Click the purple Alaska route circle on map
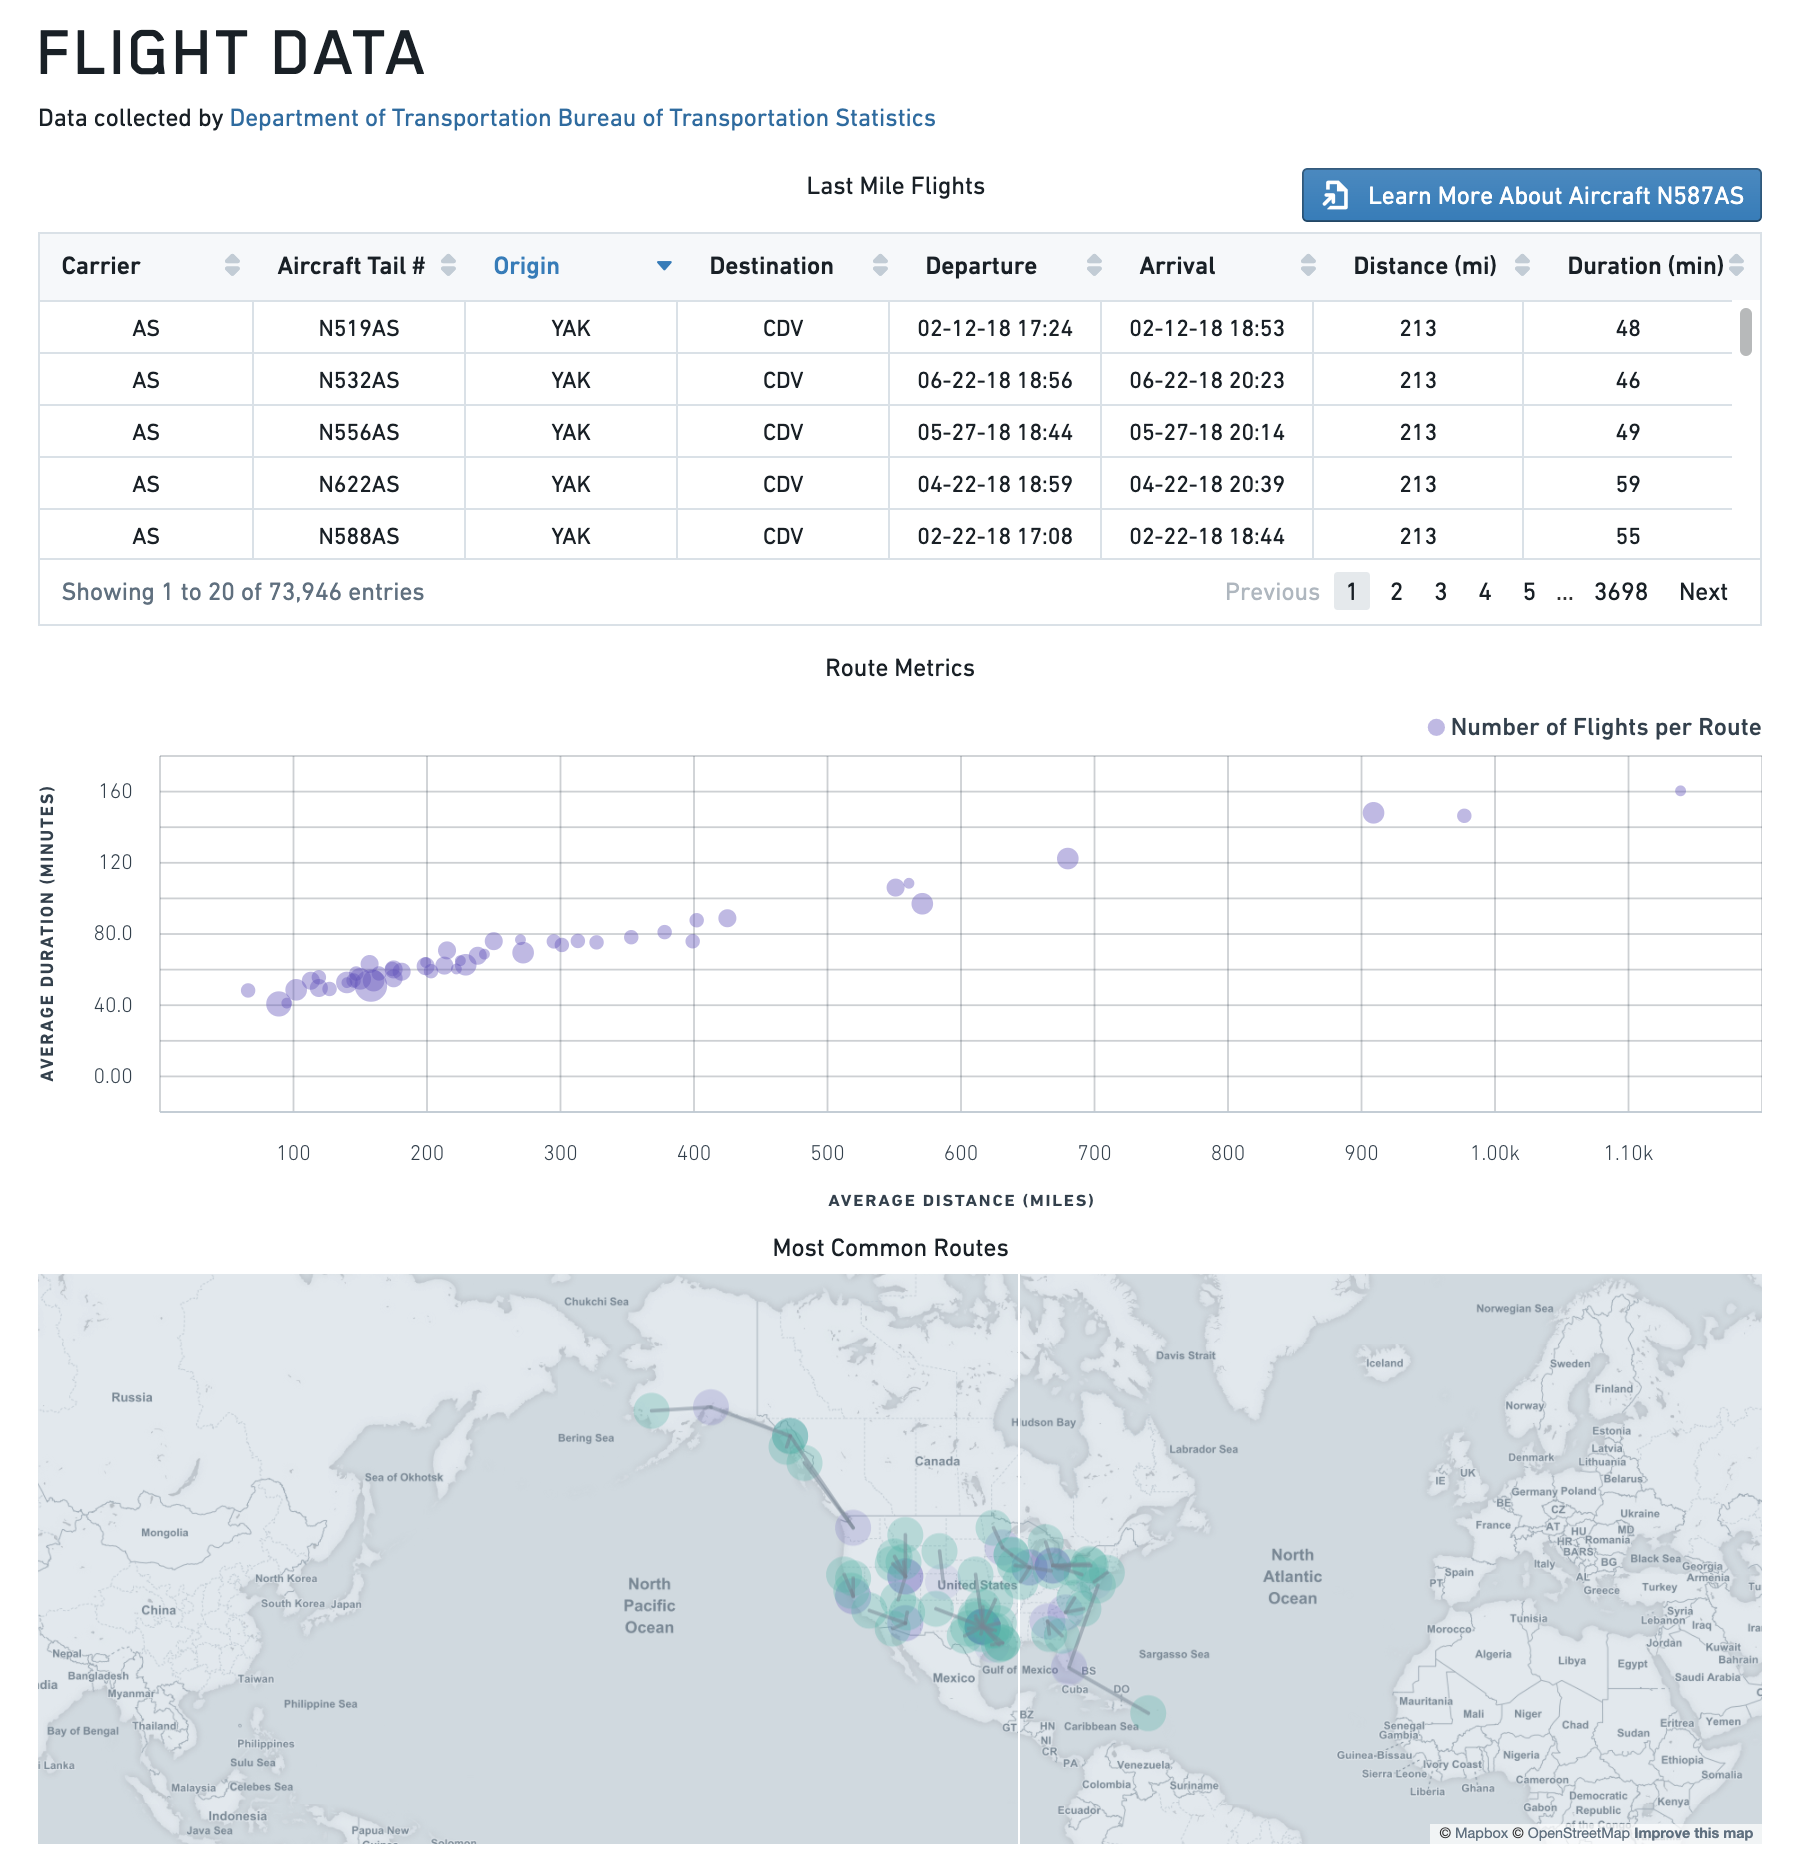The width and height of the screenshot is (1802, 1854). pyautogui.click(x=710, y=1408)
